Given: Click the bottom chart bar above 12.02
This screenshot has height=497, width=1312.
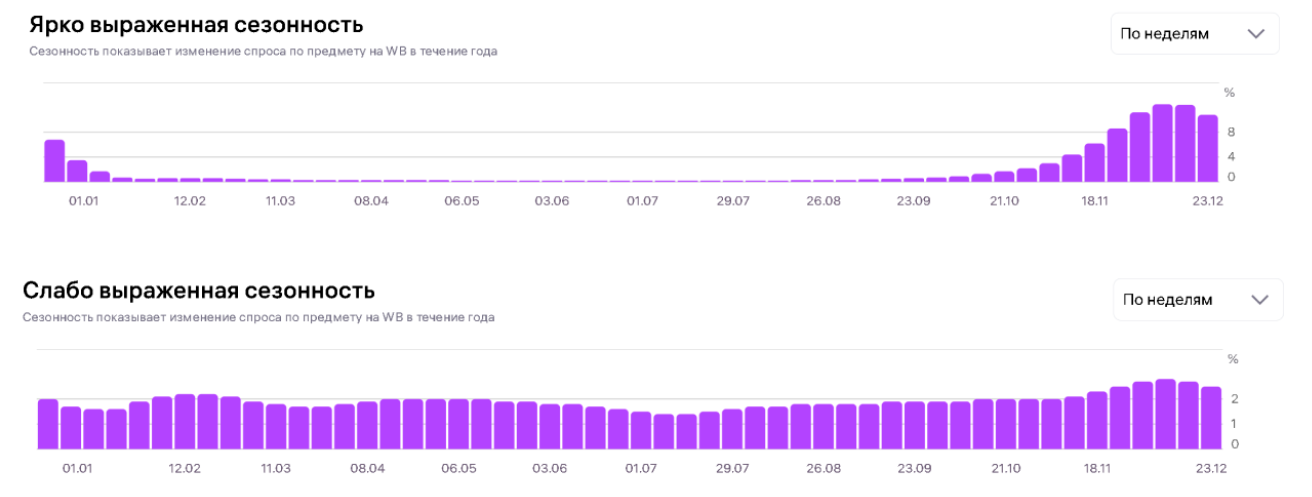Looking at the screenshot, I should pyautogui.click(x=184, y=422).
